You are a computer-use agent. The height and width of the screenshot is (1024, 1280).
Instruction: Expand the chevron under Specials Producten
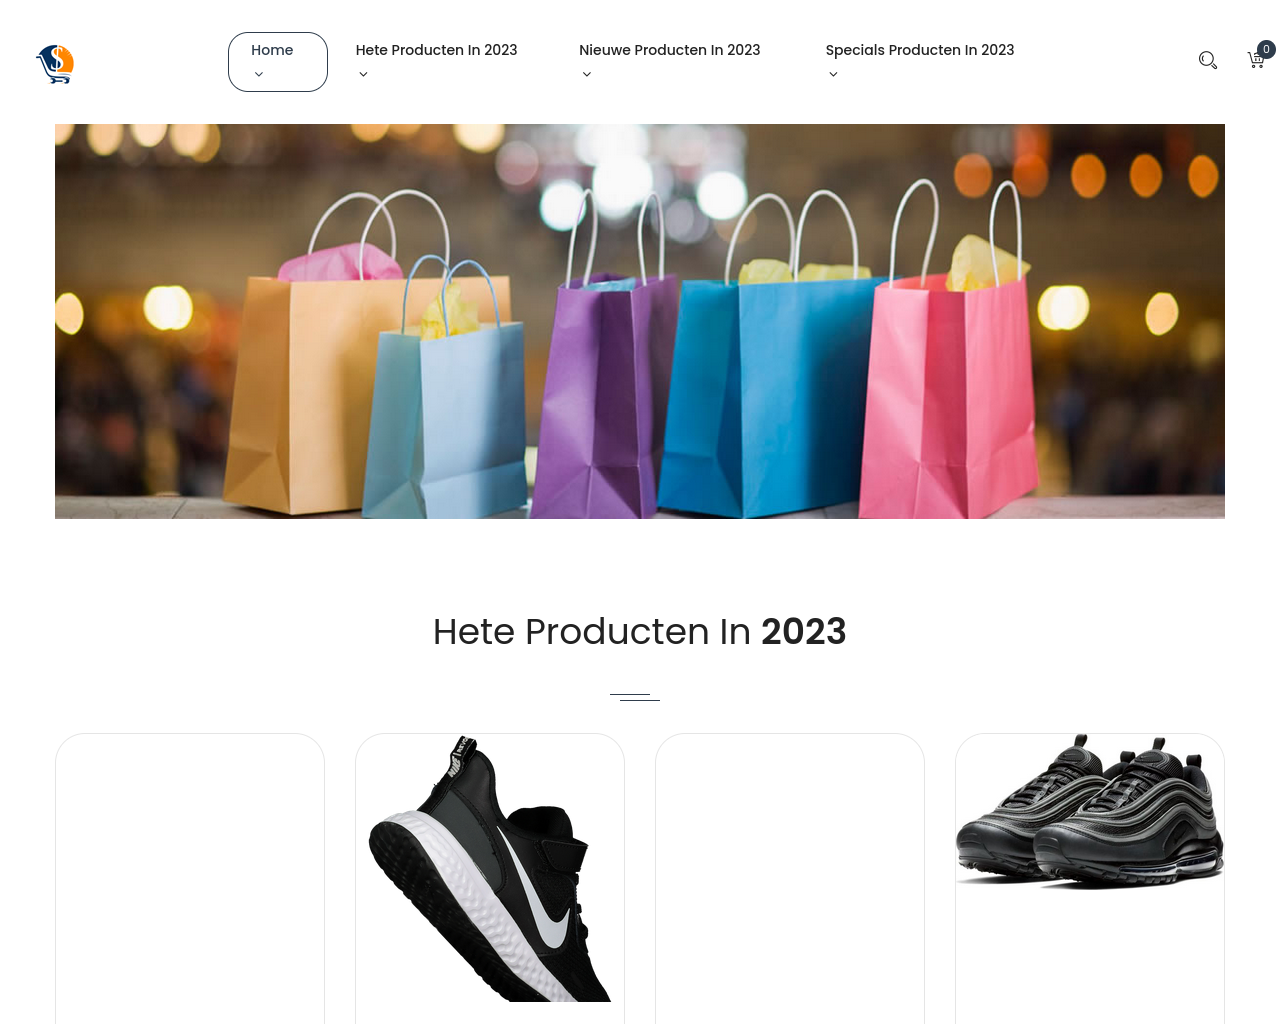tap(833, 74)
